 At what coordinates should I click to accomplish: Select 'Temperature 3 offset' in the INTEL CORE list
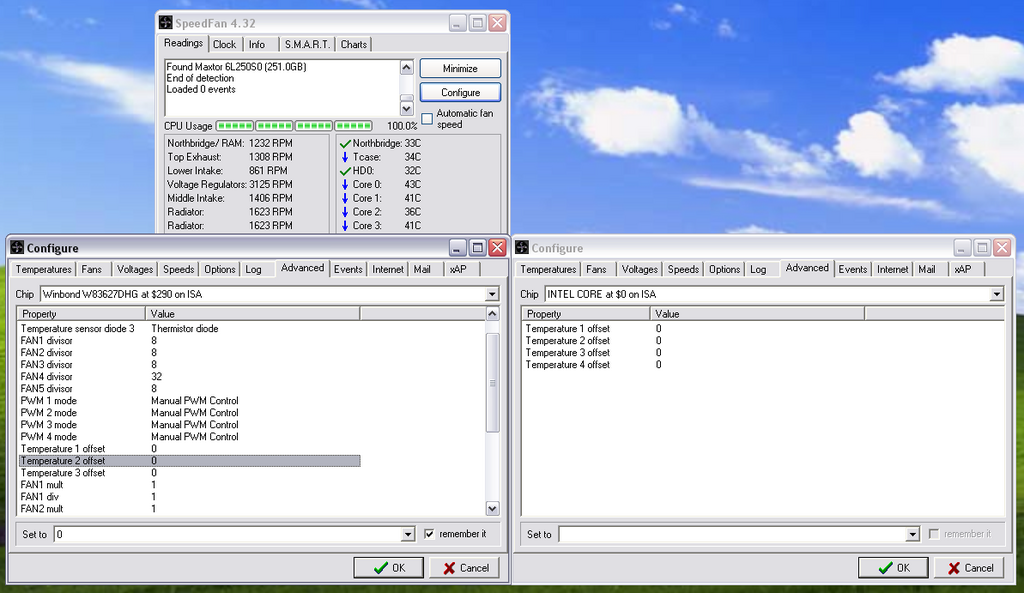pyautogui.click(x=694, y=353)
